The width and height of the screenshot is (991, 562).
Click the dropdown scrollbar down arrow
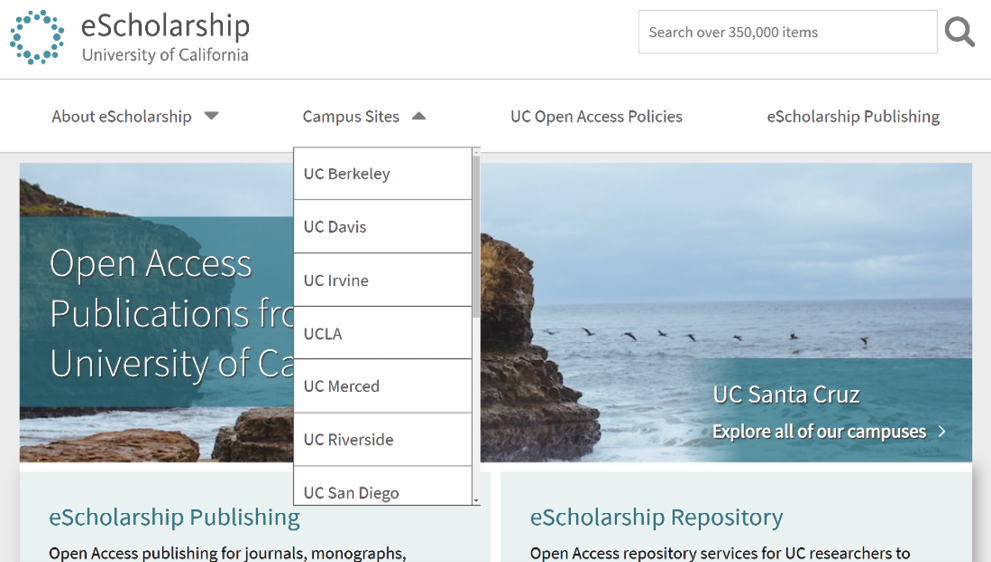[x=476, y=501]
